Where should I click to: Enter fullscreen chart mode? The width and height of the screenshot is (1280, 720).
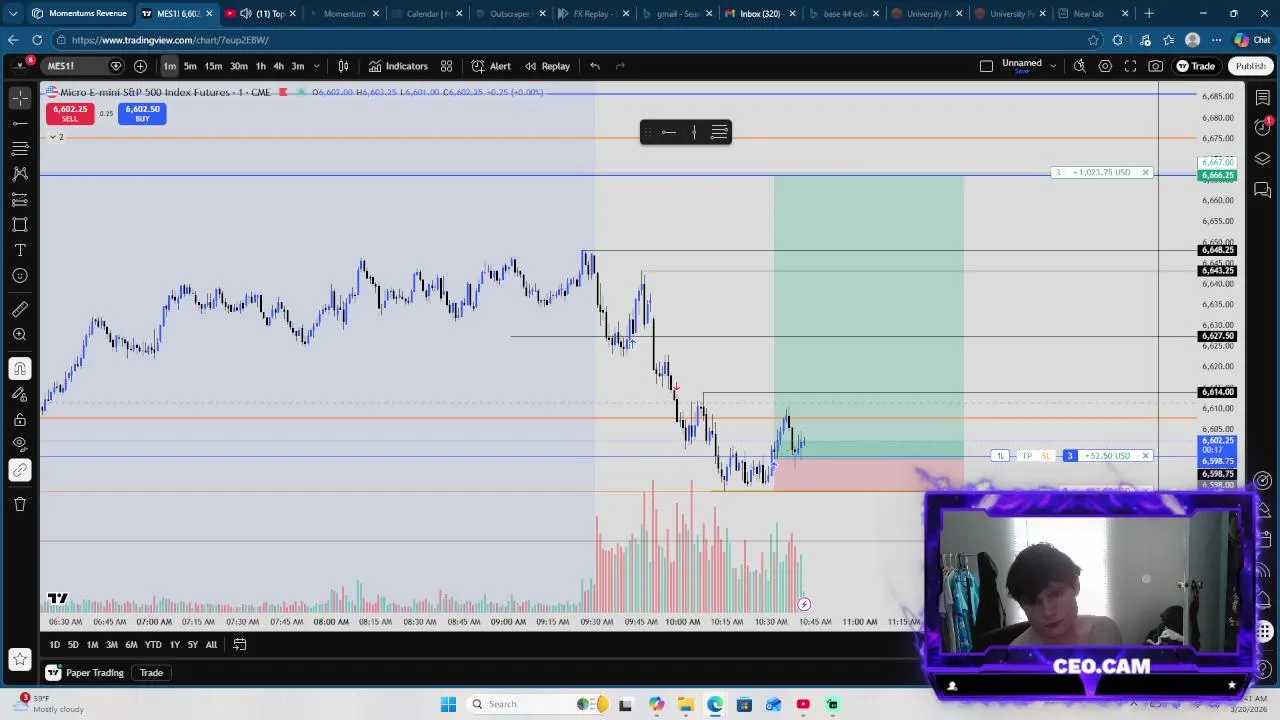pos(1130,66)
